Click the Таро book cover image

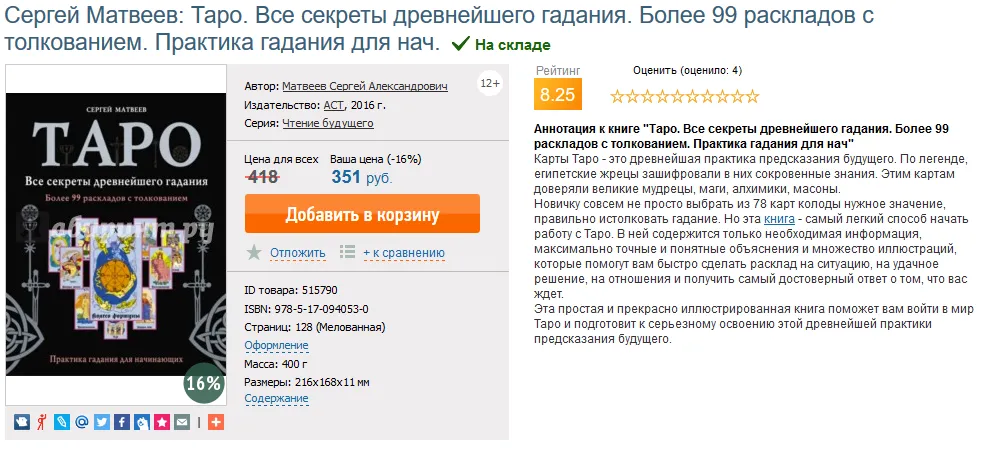click(115, 235)
